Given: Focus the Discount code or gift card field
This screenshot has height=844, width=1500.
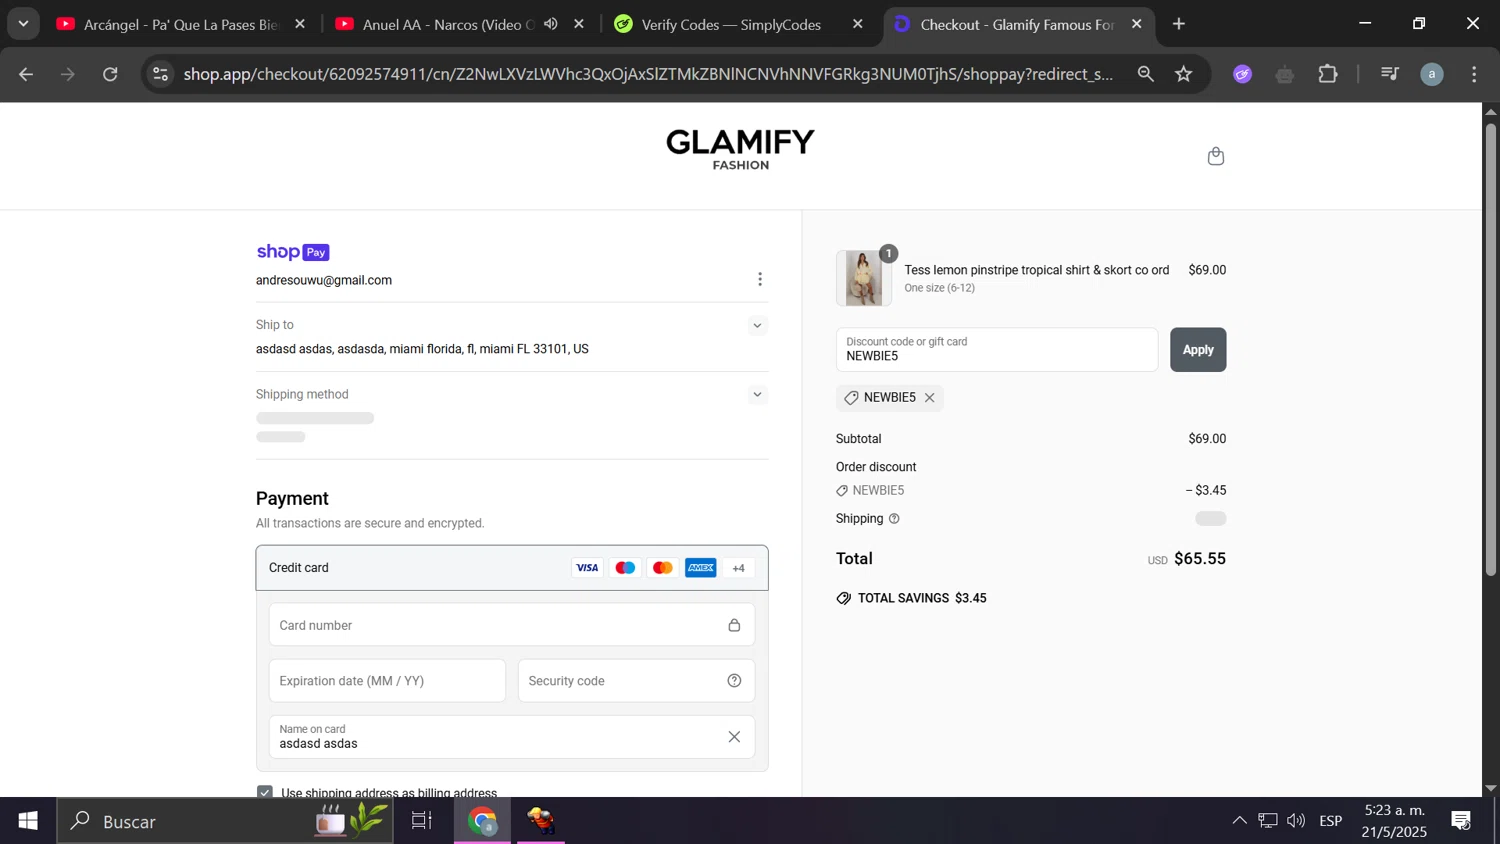Looking at the screenshot, I should point(996,350).
